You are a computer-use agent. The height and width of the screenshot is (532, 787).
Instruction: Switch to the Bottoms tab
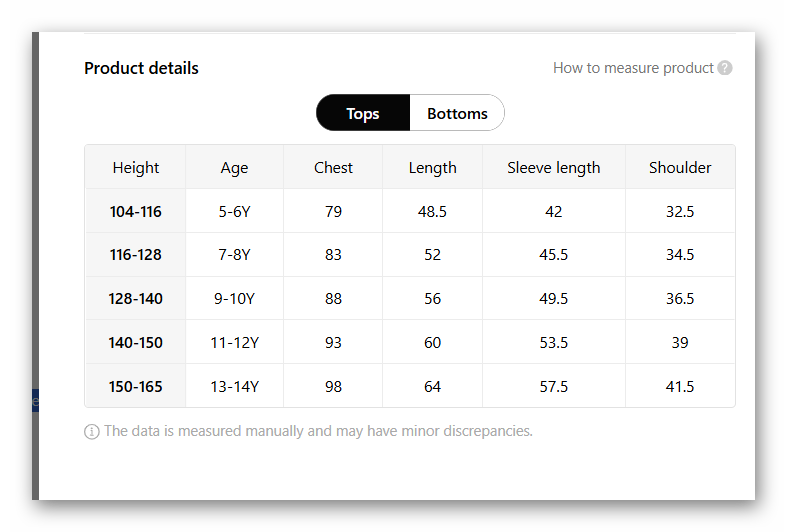pos(457,113)
